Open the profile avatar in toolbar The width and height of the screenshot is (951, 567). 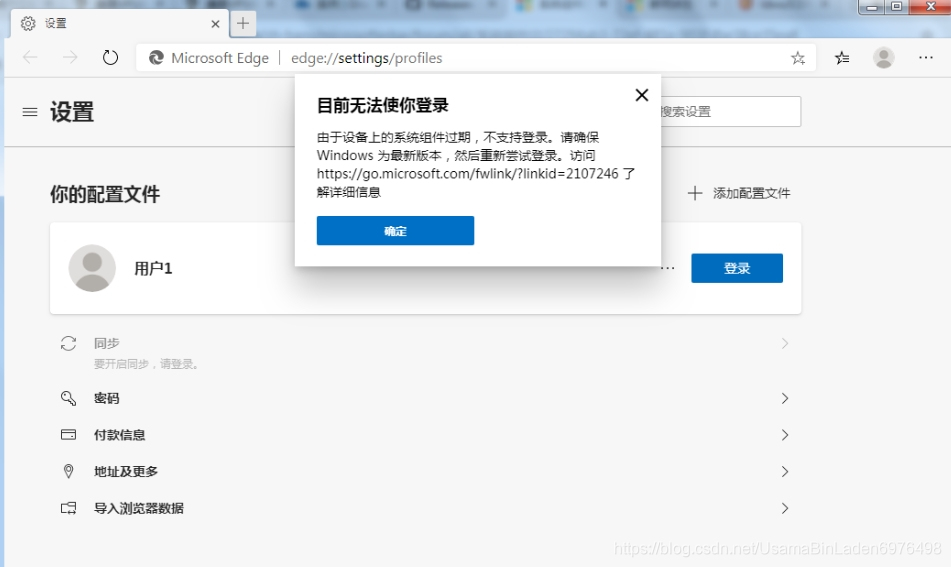pos(884,58)
